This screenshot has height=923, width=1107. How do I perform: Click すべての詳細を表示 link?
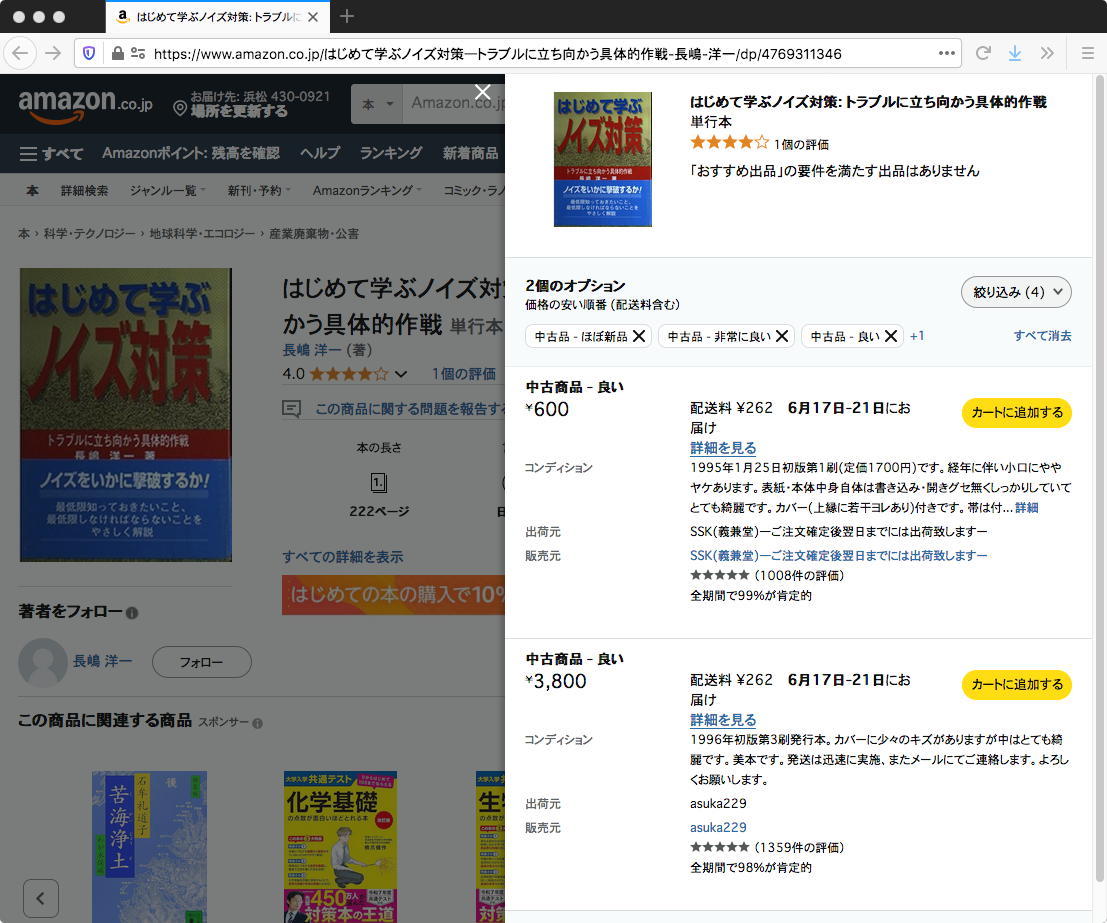coord(342,556)
